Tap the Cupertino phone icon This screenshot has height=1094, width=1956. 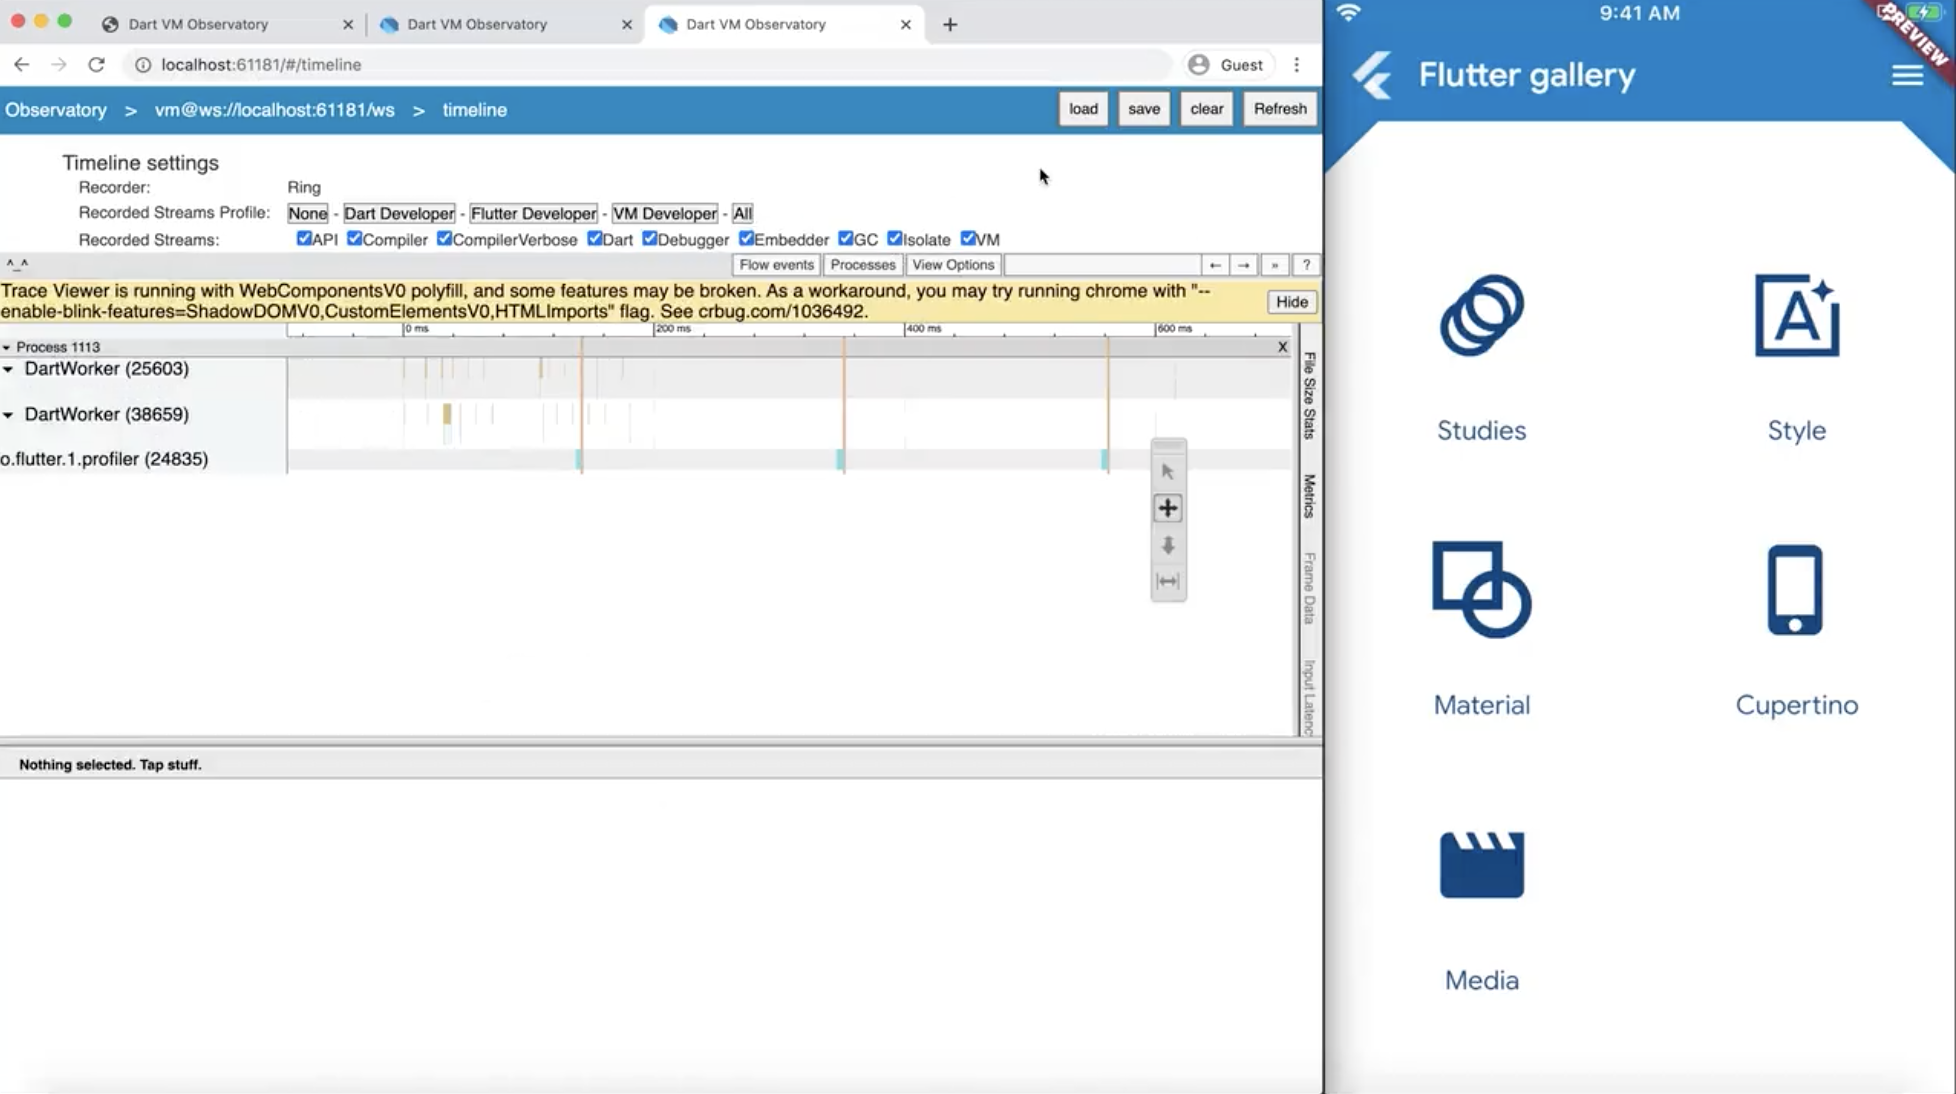[1795, 590]
